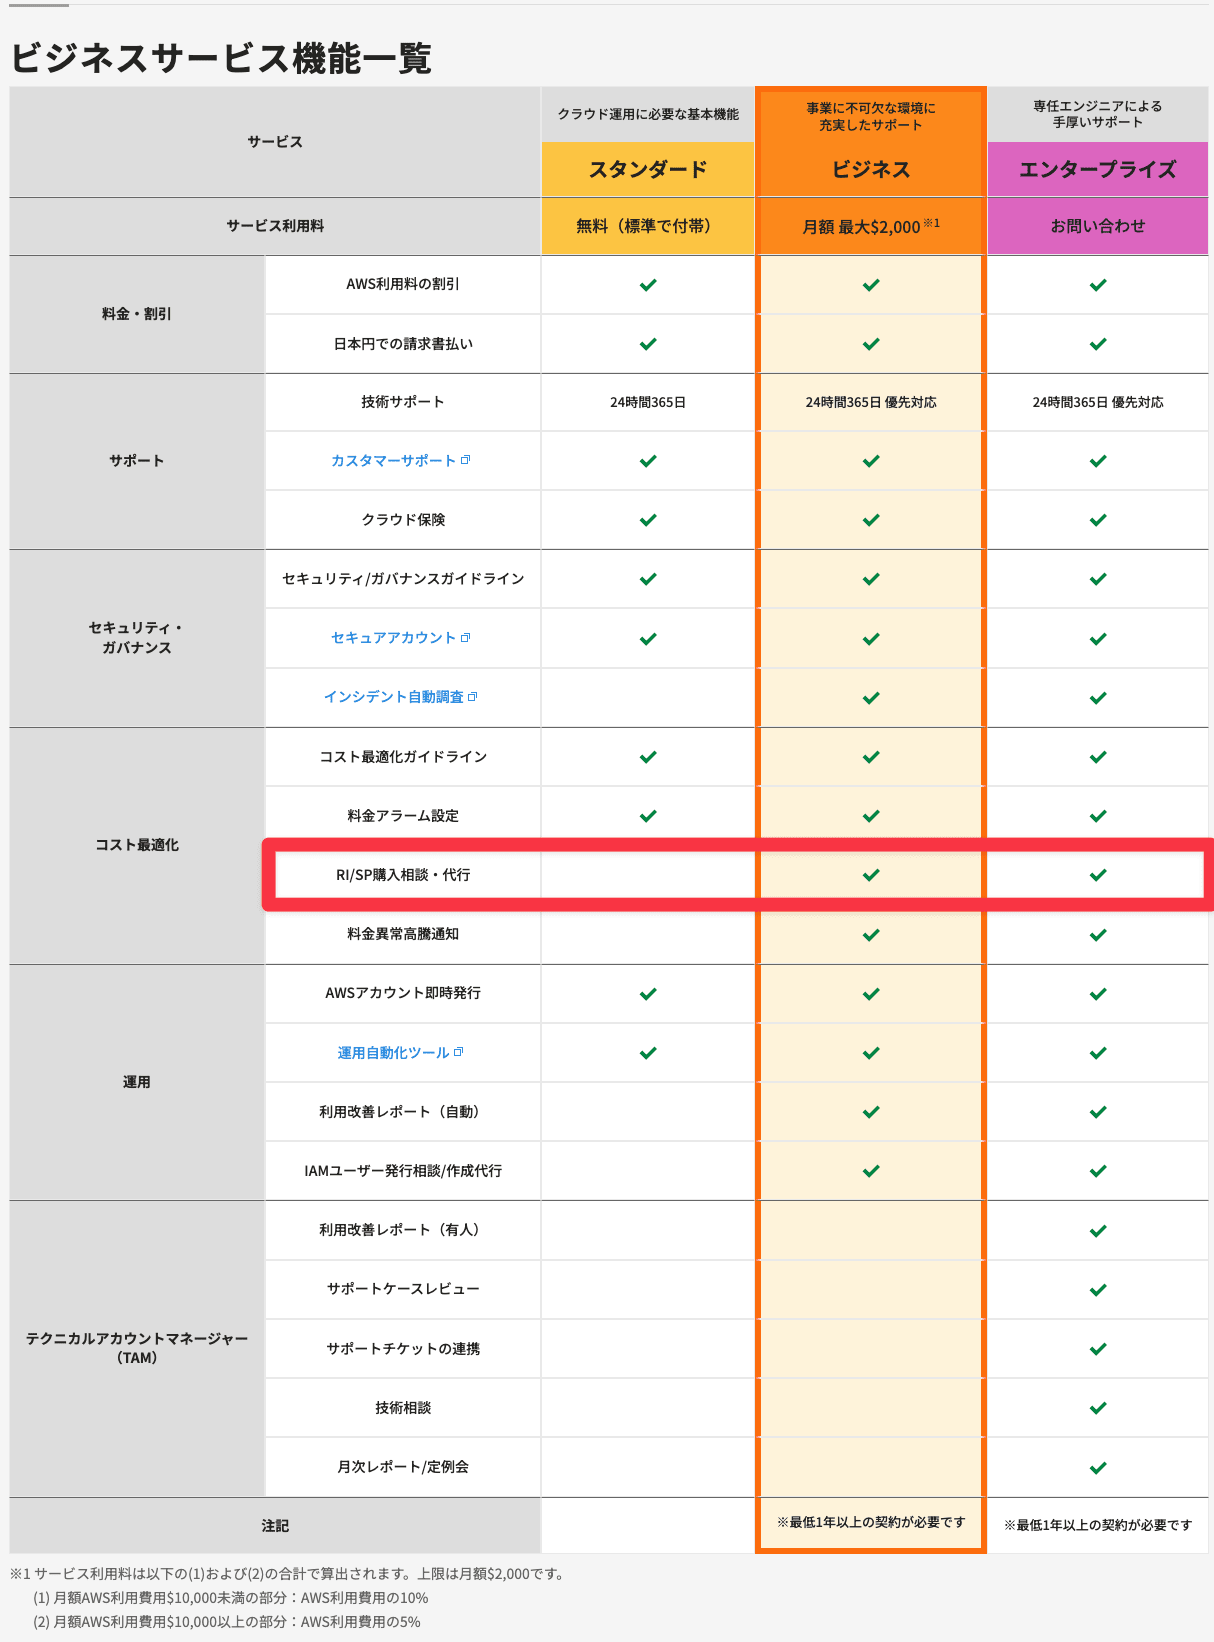This screenshot has height=1642, width=1214.
Task: Click the 料金・割引 category cell
Action: tap(137, 314)
